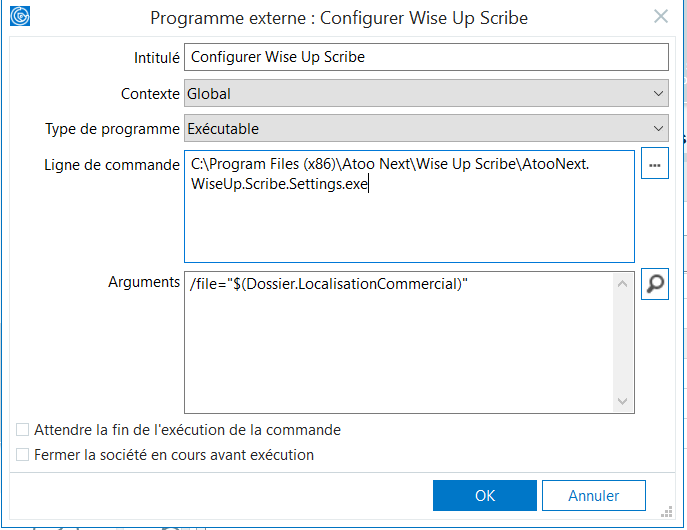Click the Arguments label text
This screenshot has width=687, height=530.
point(144,282)
